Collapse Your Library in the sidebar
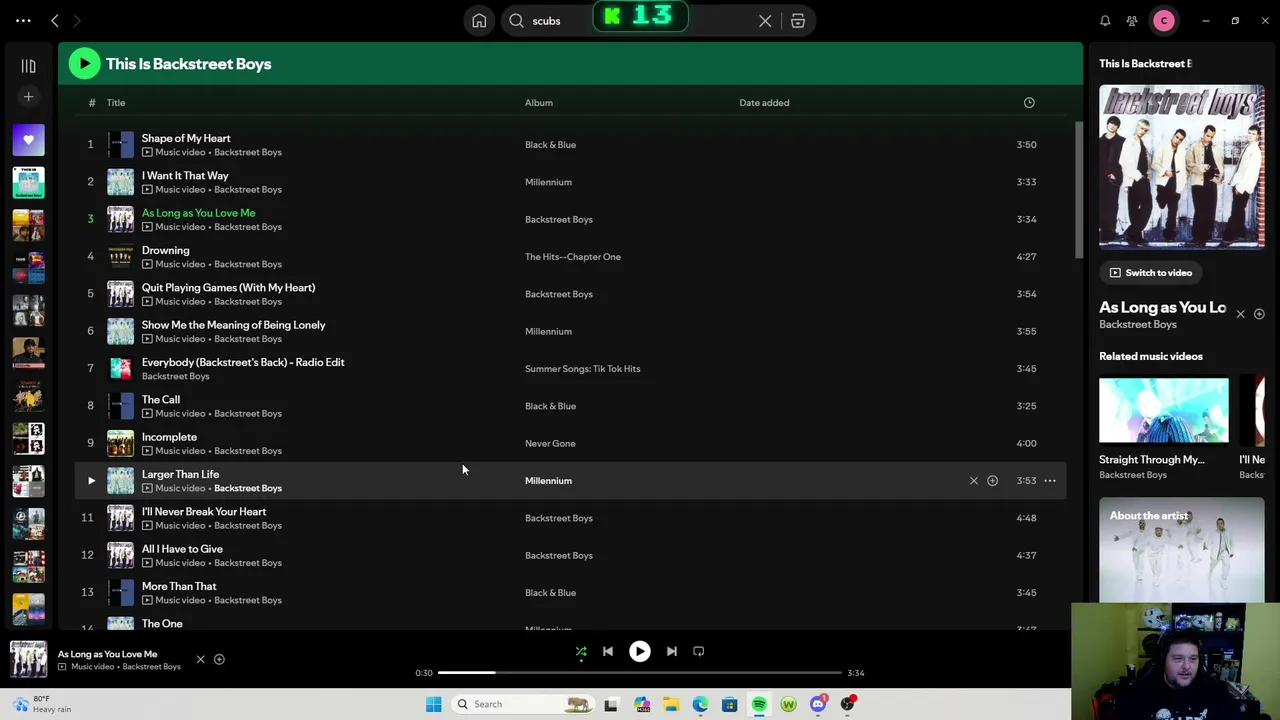1280x720 pixels. tap(28, 66)
